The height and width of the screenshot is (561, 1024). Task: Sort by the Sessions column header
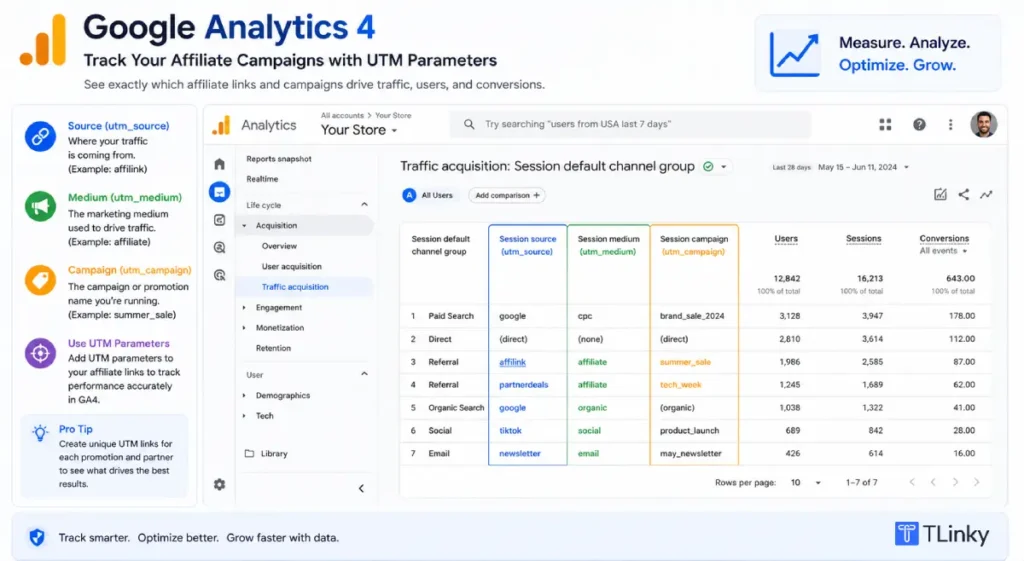click(x=863, y=239)
